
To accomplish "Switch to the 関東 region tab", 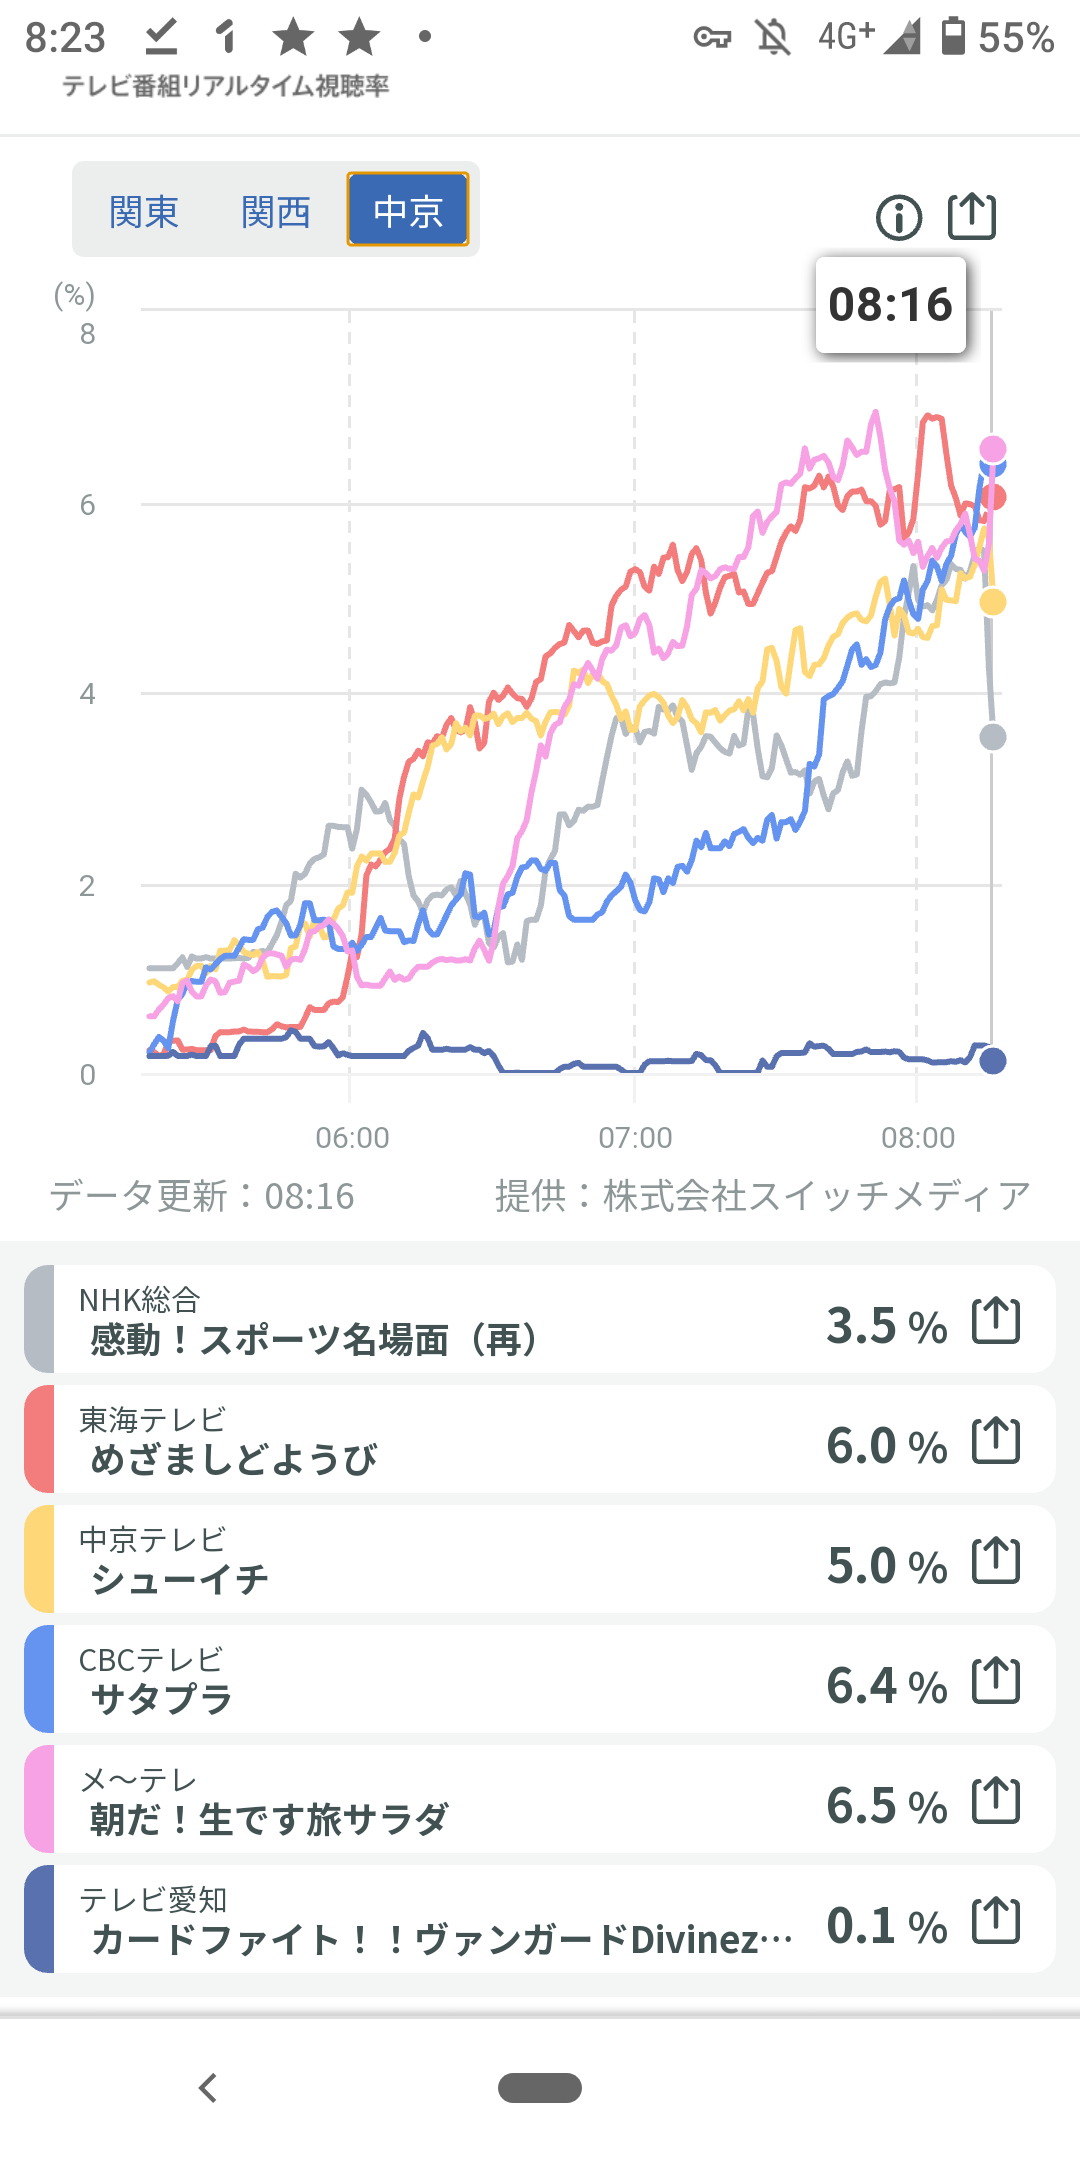I will [x=144, y=211].
